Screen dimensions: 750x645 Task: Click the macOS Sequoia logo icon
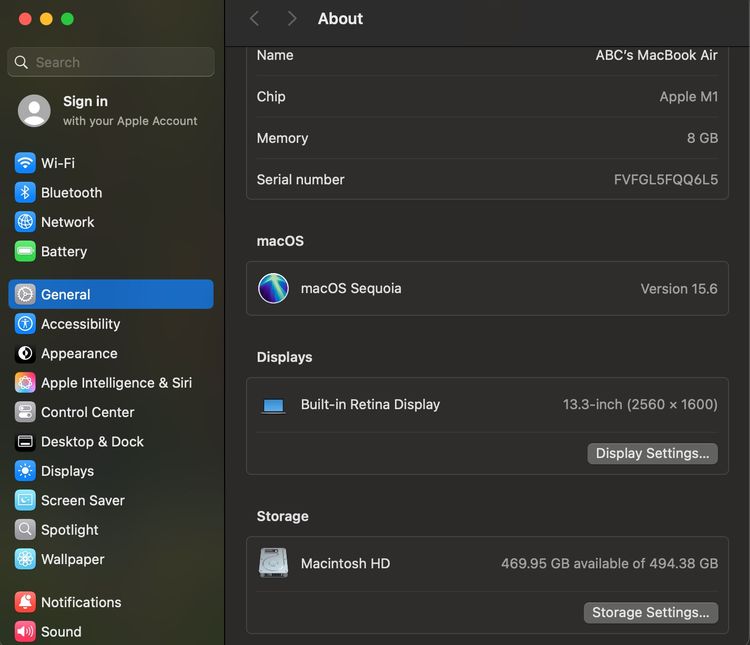(x=273, y=289)
